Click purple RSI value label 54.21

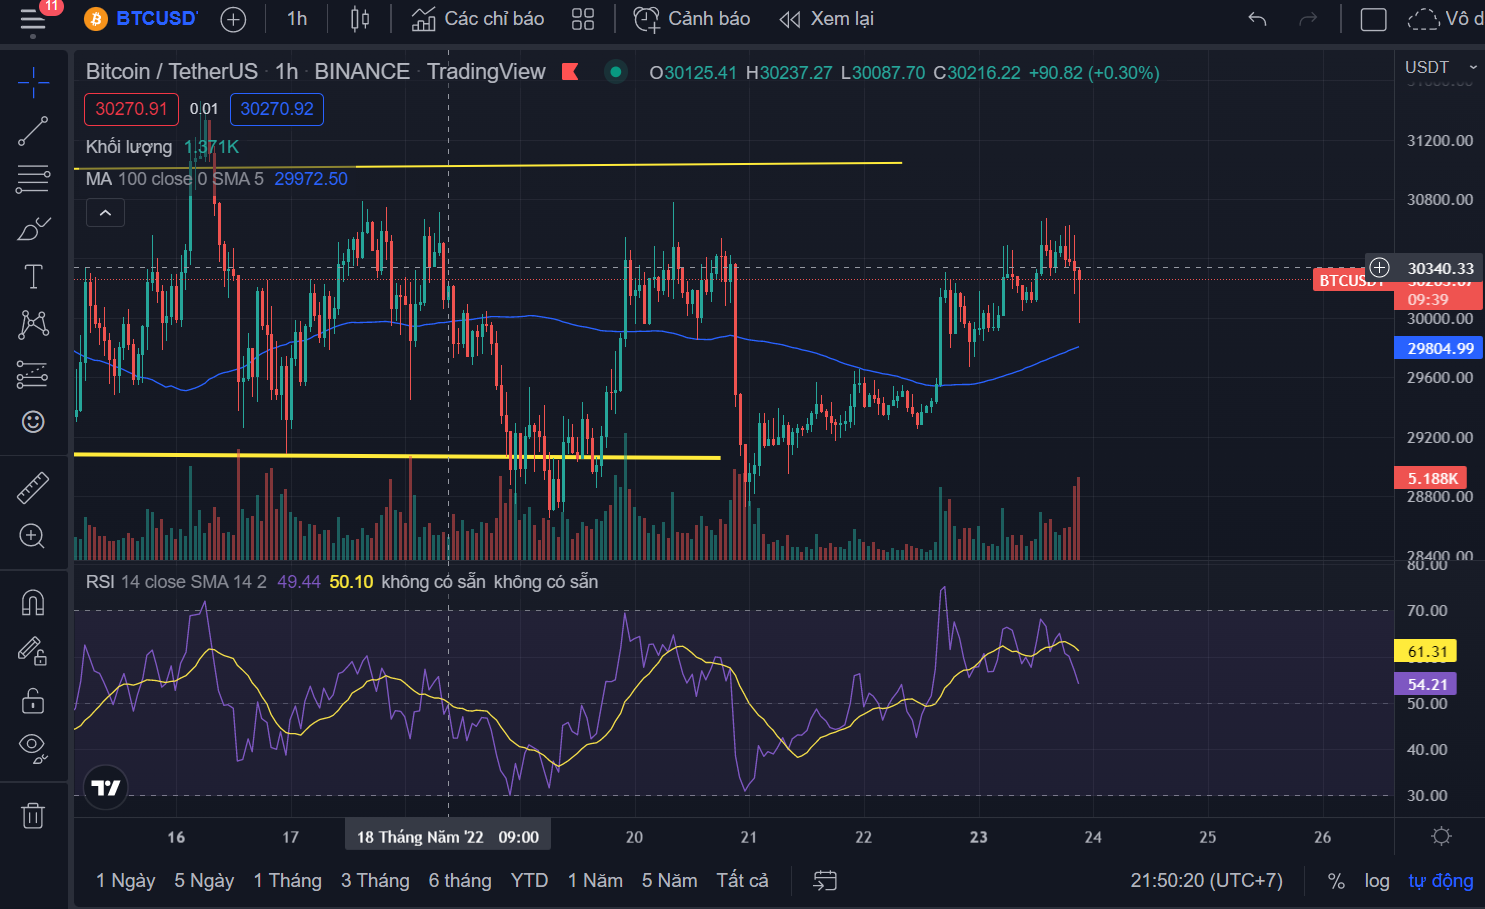point(1426,684)
